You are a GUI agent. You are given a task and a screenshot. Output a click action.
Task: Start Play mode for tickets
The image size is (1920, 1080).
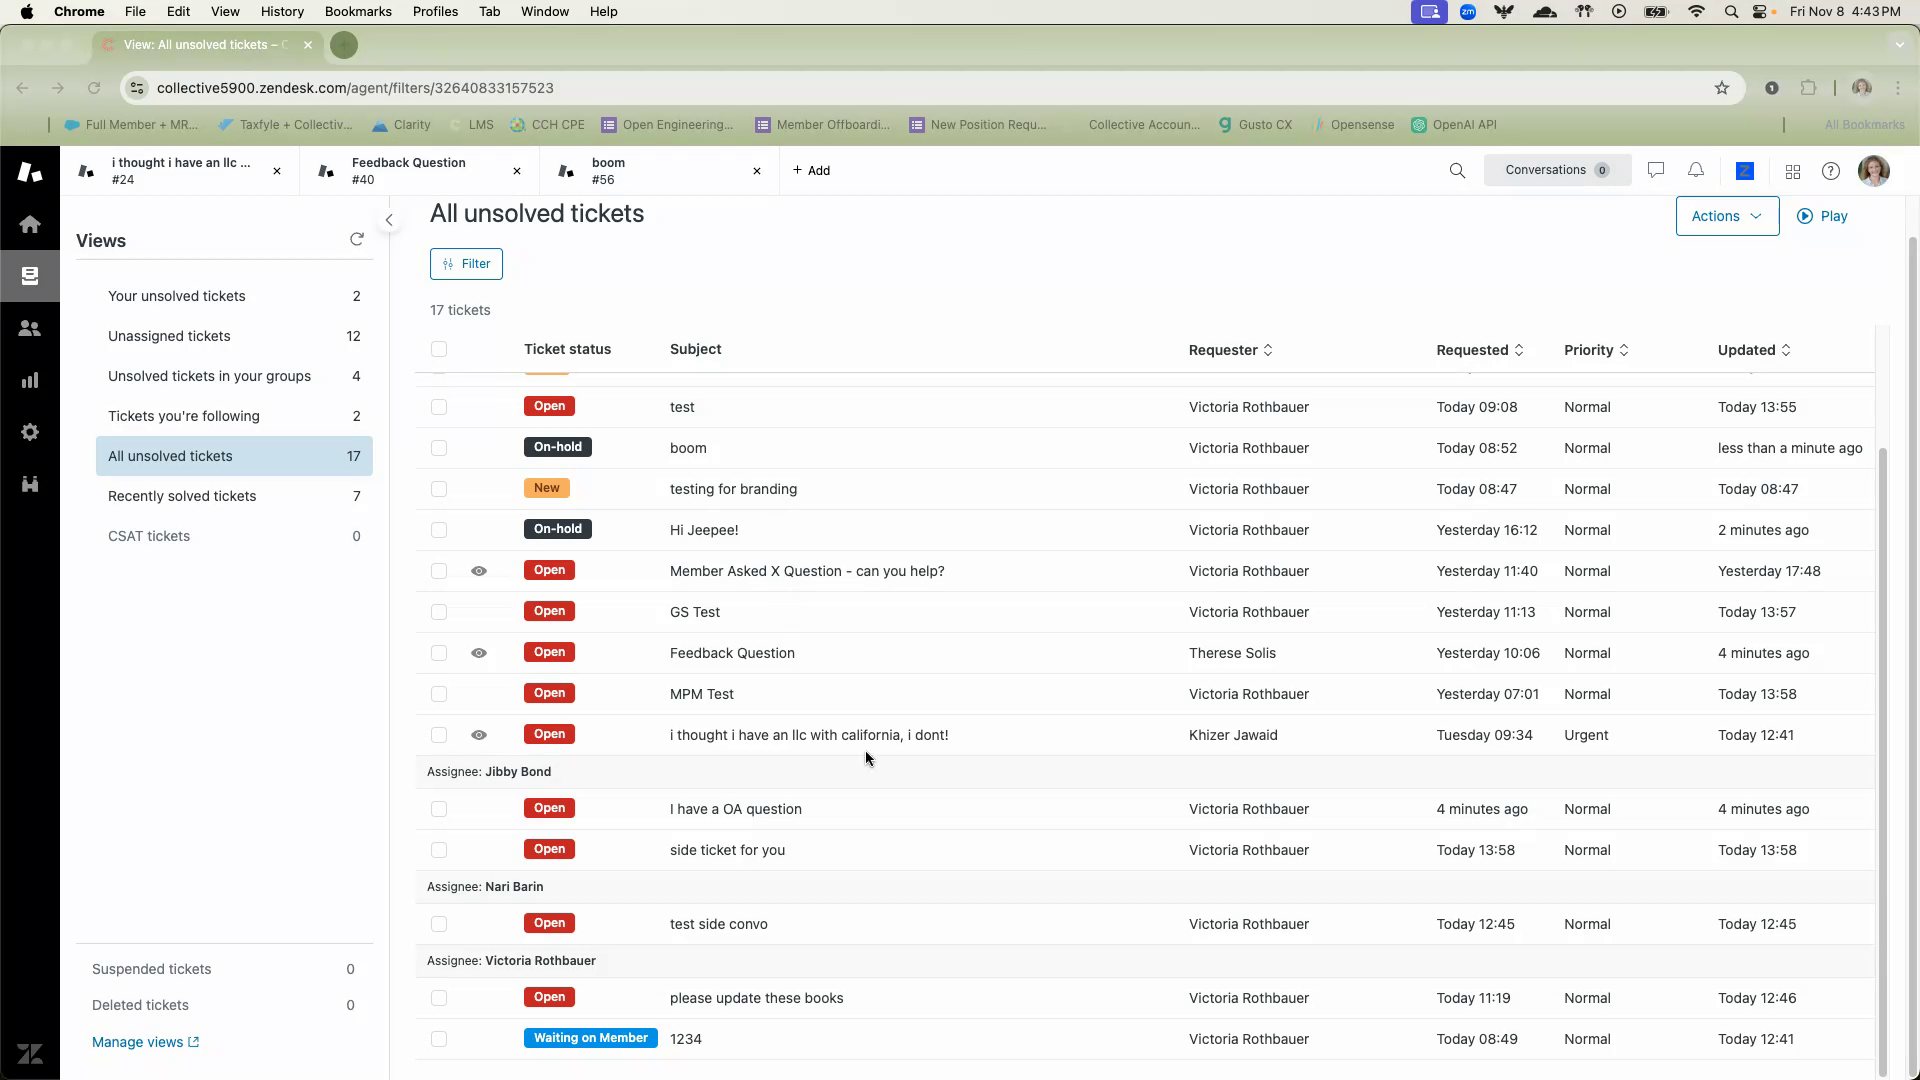pos(1822,216)
